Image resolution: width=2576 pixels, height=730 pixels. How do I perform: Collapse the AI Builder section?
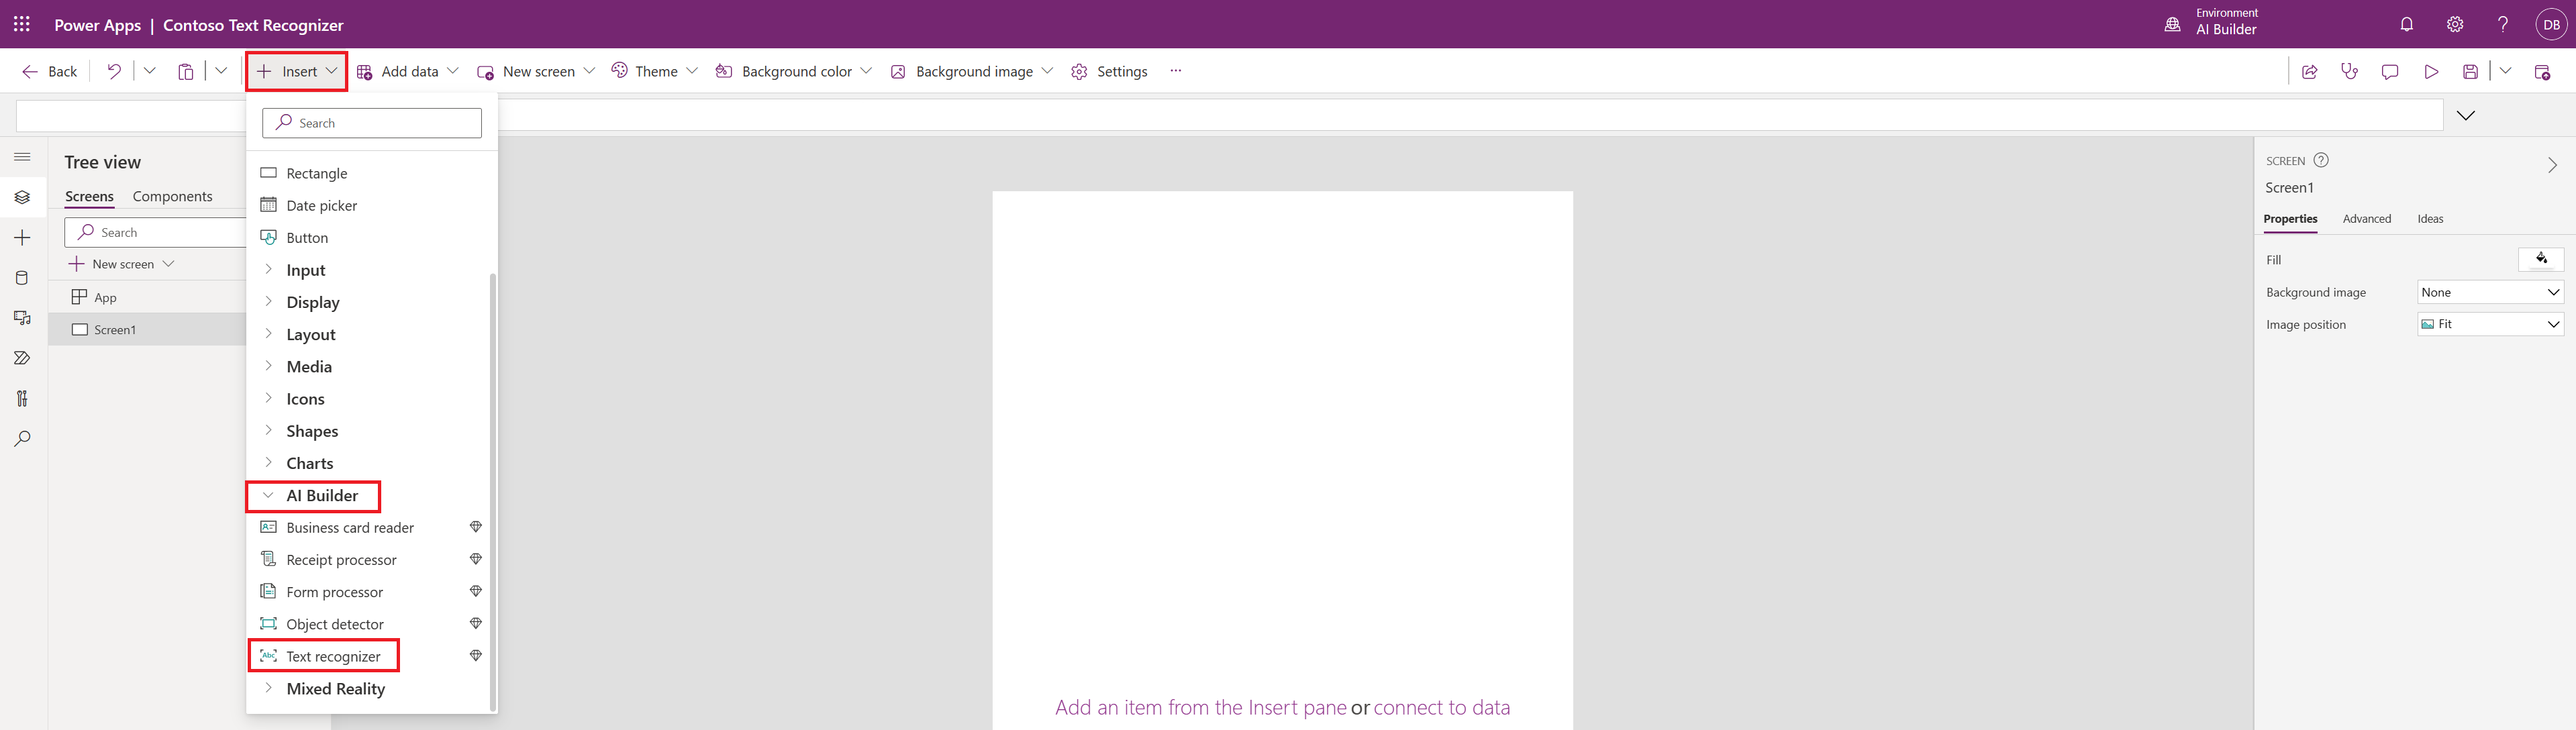[268, 495]
